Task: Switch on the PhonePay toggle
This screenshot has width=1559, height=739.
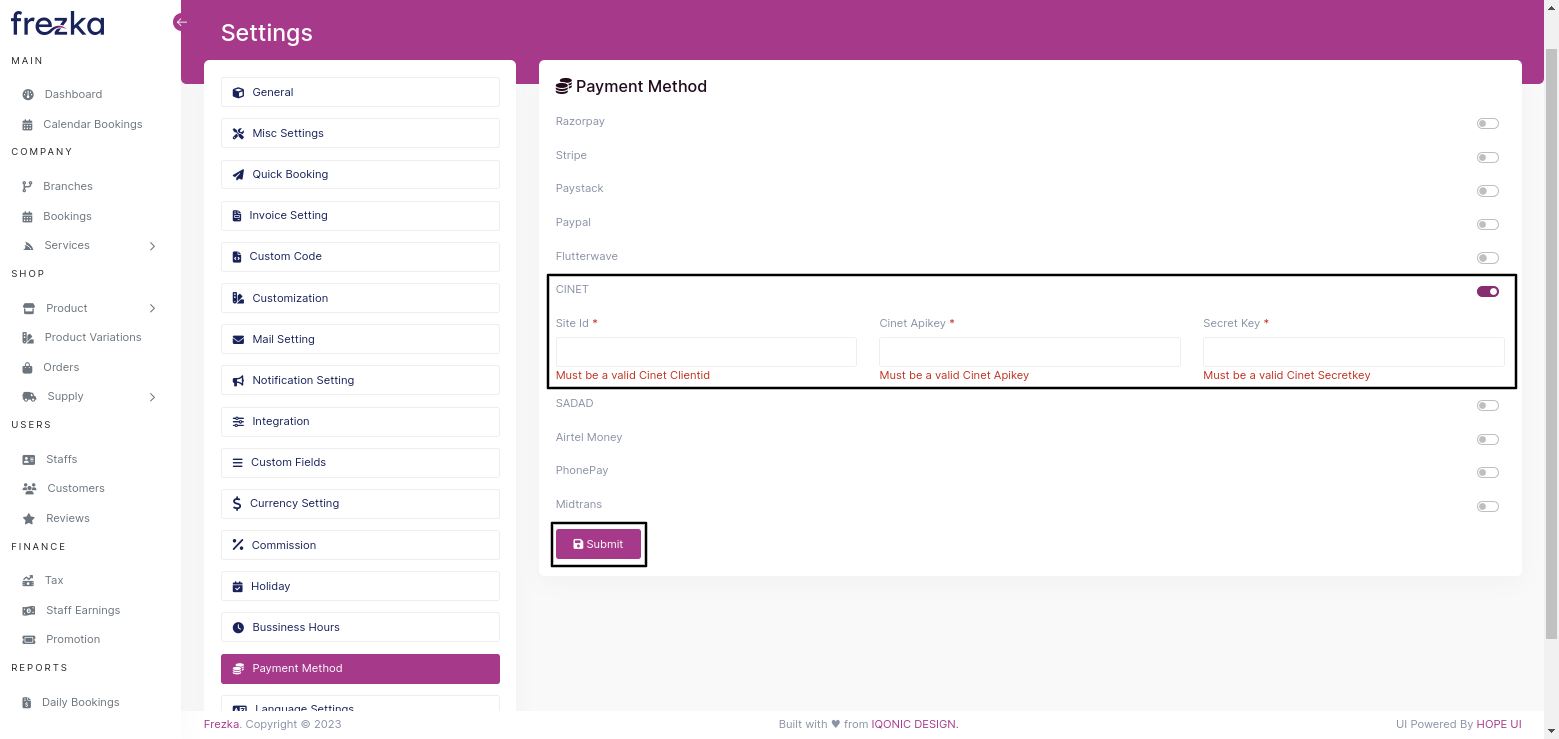Action: pos(1488,472)
